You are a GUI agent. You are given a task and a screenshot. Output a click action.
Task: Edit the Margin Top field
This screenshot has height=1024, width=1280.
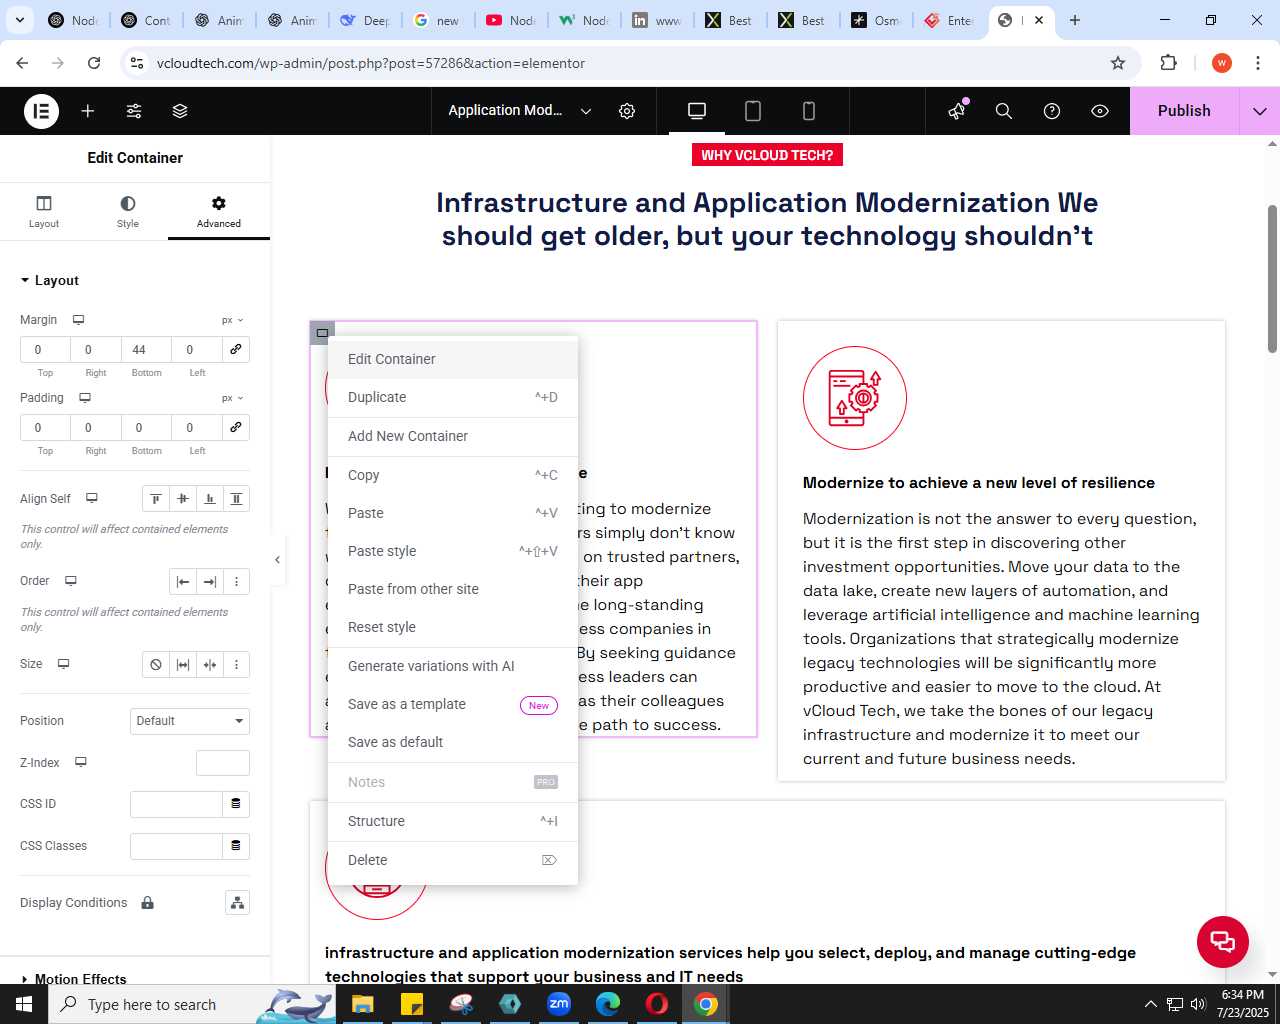click(45, 349)
